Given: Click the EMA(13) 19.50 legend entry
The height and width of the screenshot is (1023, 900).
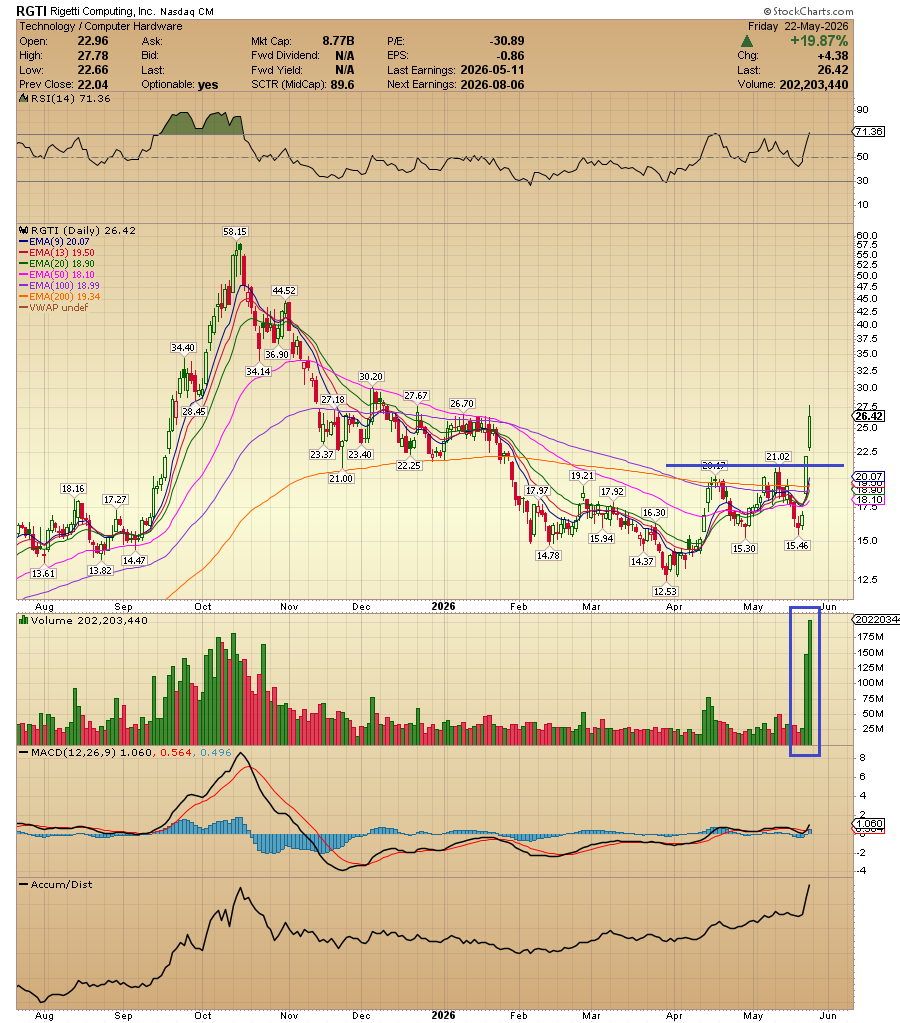Looking at the screenshot, I should [57, 252].
